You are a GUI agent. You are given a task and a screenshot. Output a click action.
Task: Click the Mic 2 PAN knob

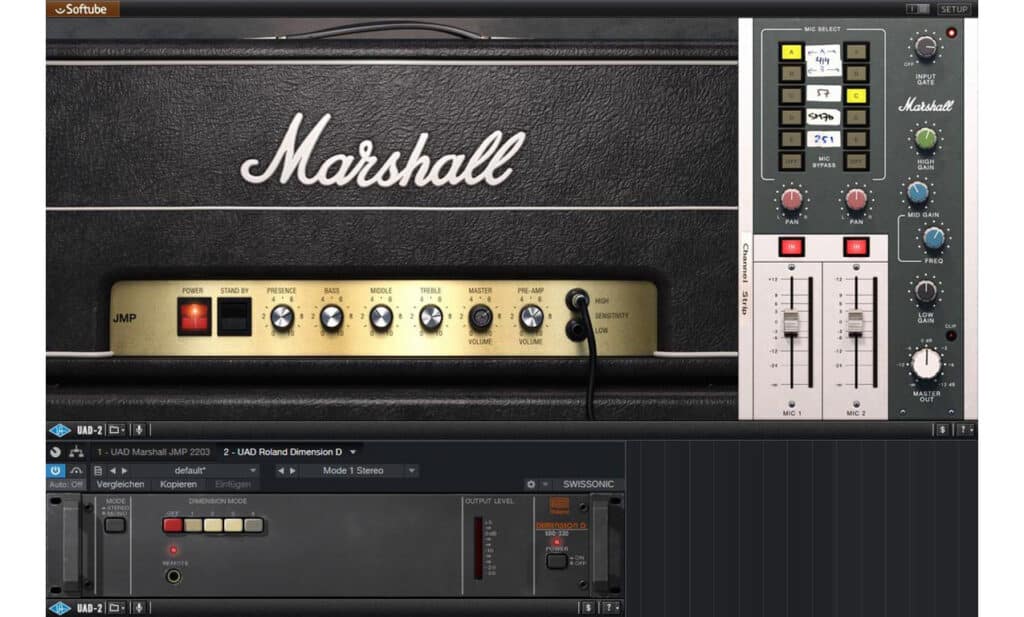pyautogui.click(x=856, y=200)
